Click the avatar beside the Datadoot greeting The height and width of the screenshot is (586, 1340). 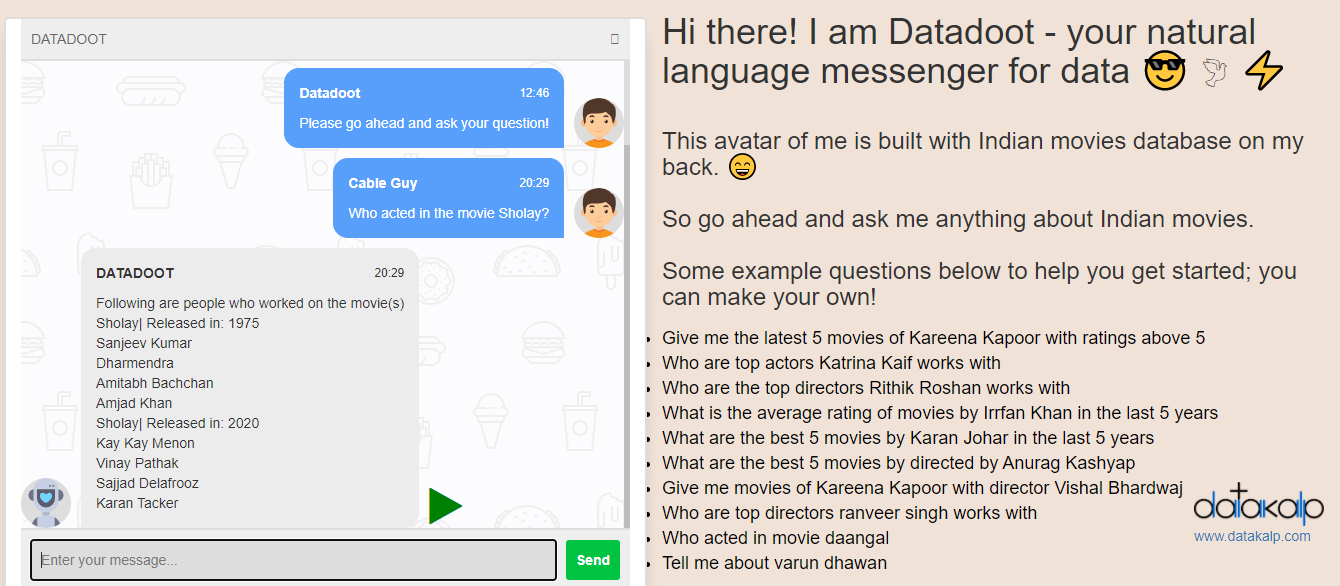[599, 123]
